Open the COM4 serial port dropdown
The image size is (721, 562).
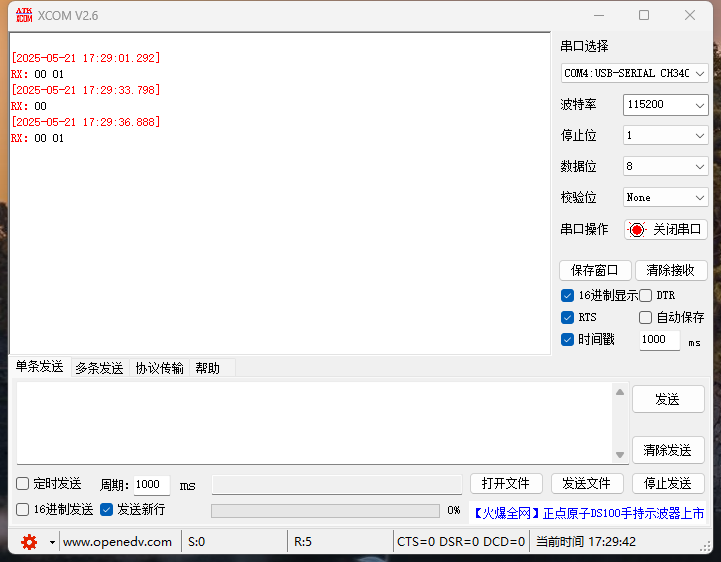[x=634, y=73]
